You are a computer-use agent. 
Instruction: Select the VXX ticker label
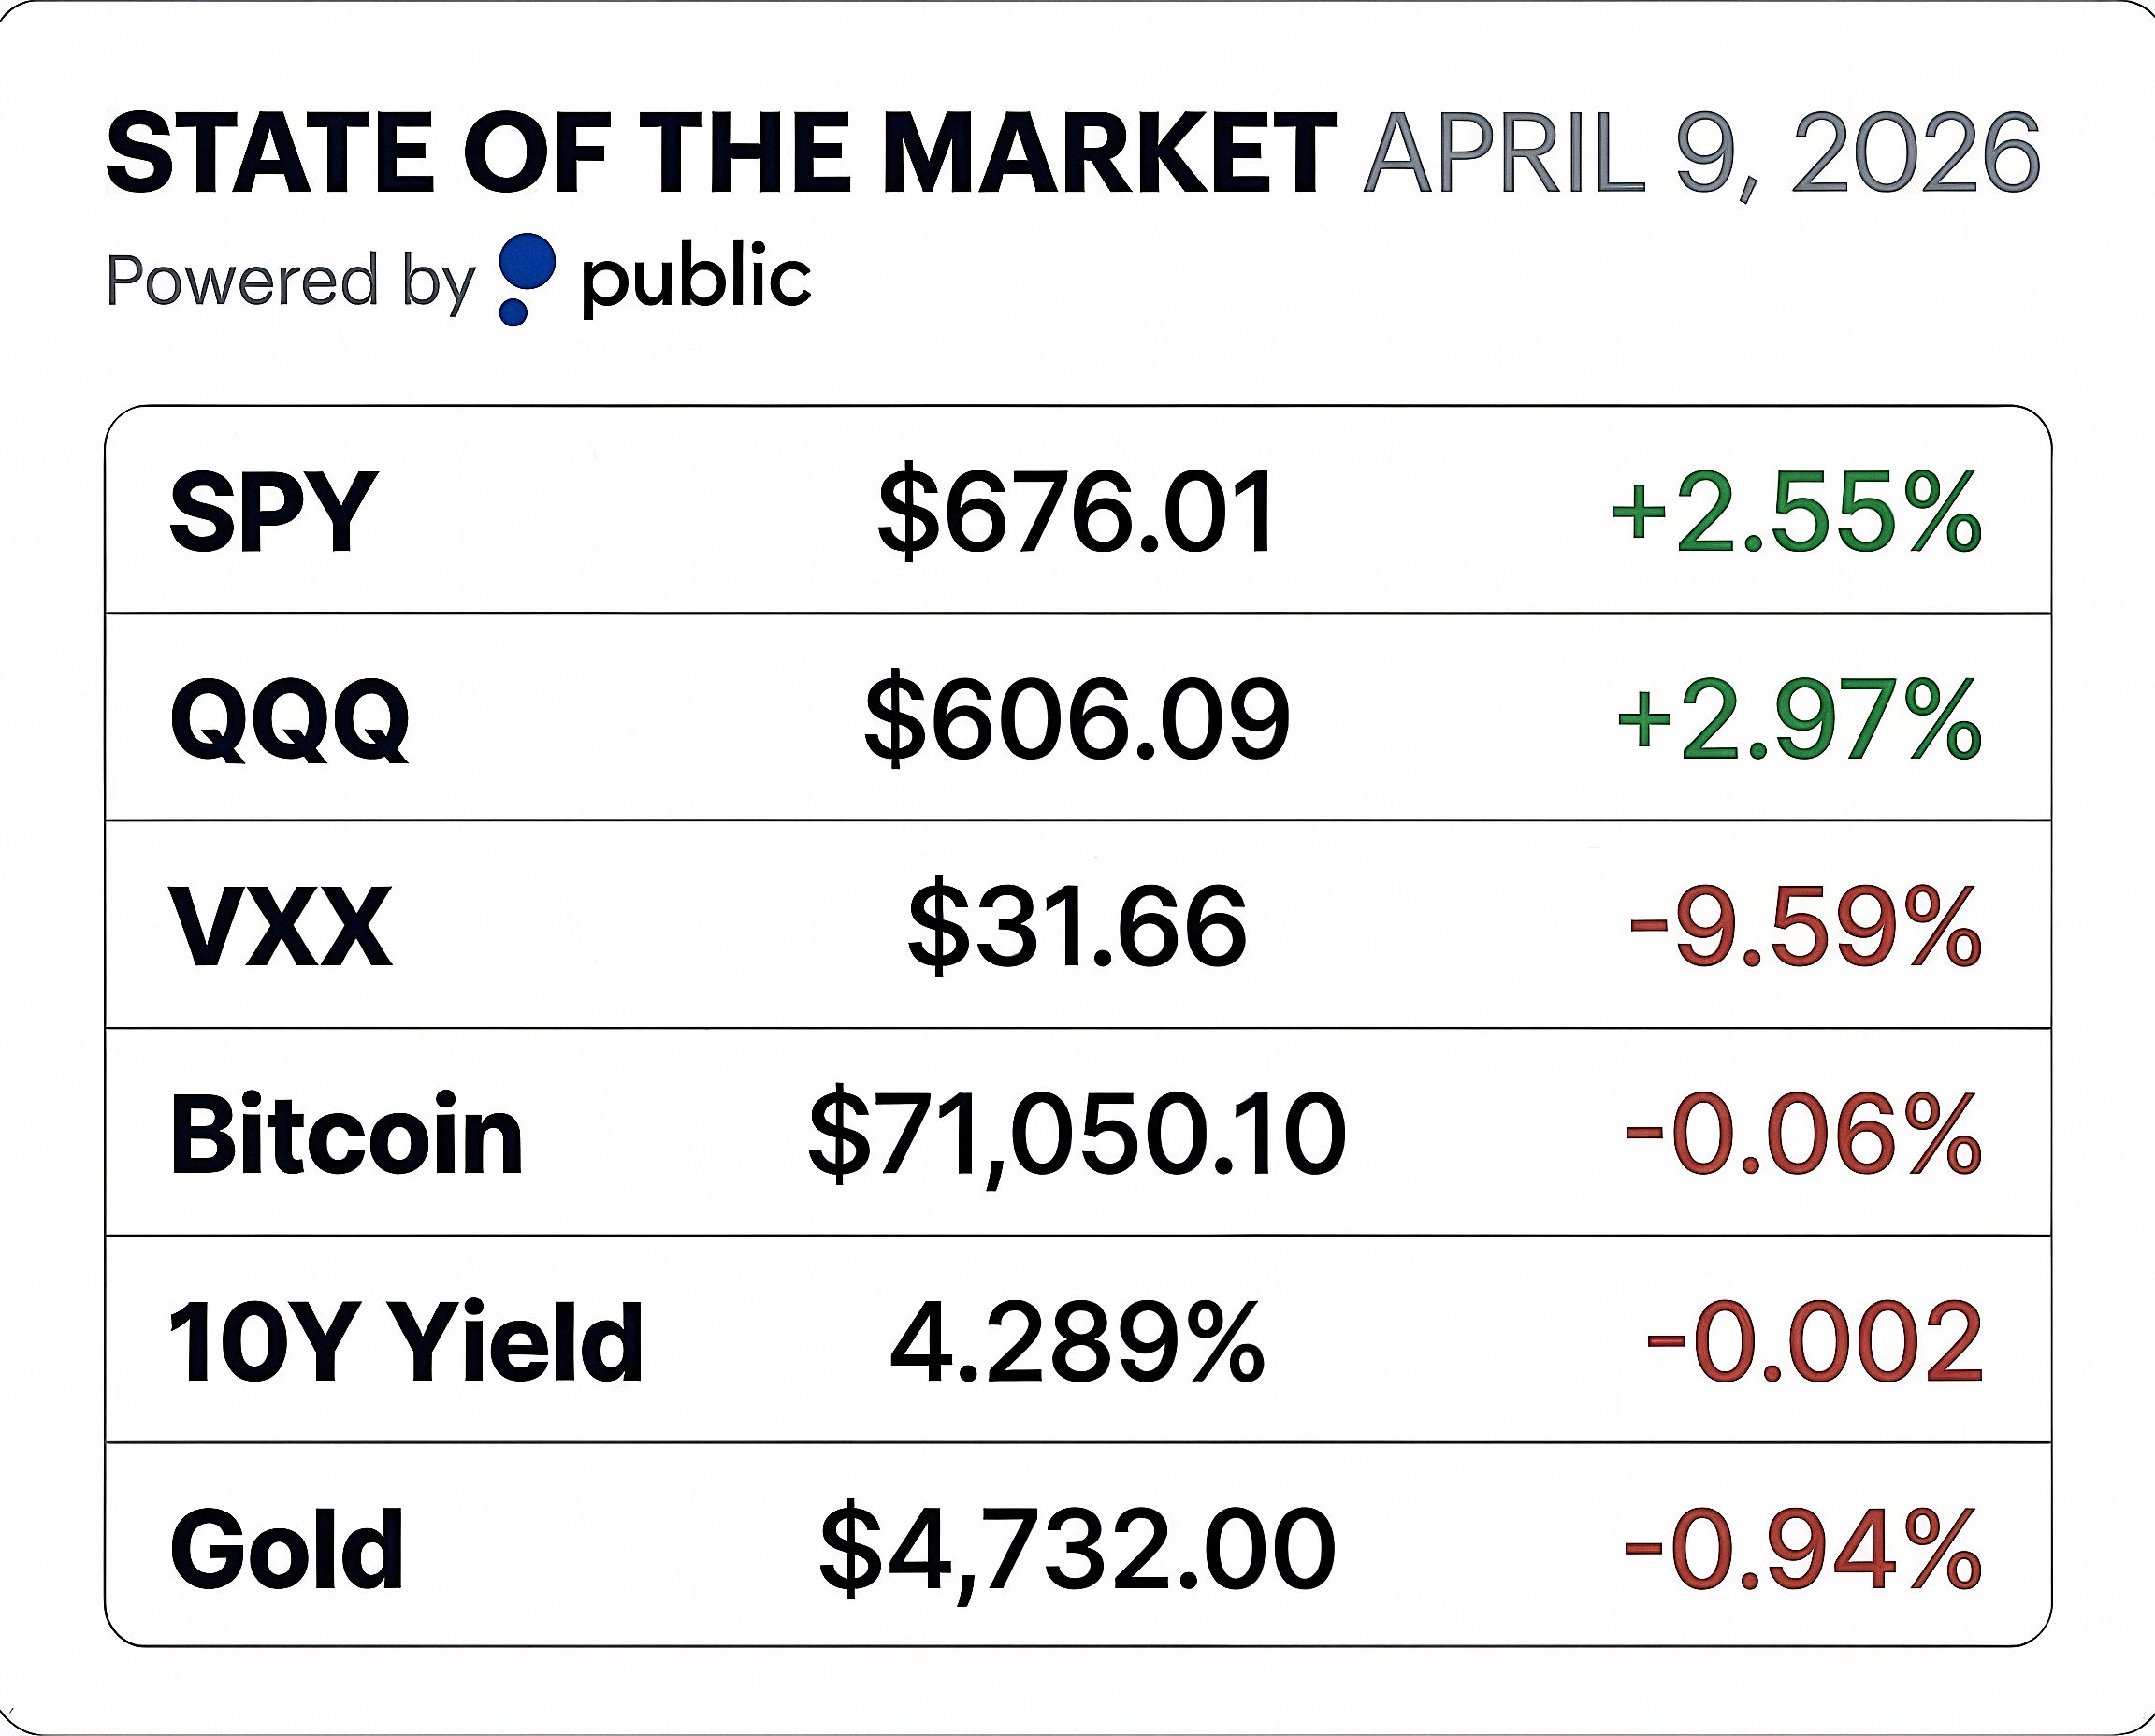(x=282, y=927)
